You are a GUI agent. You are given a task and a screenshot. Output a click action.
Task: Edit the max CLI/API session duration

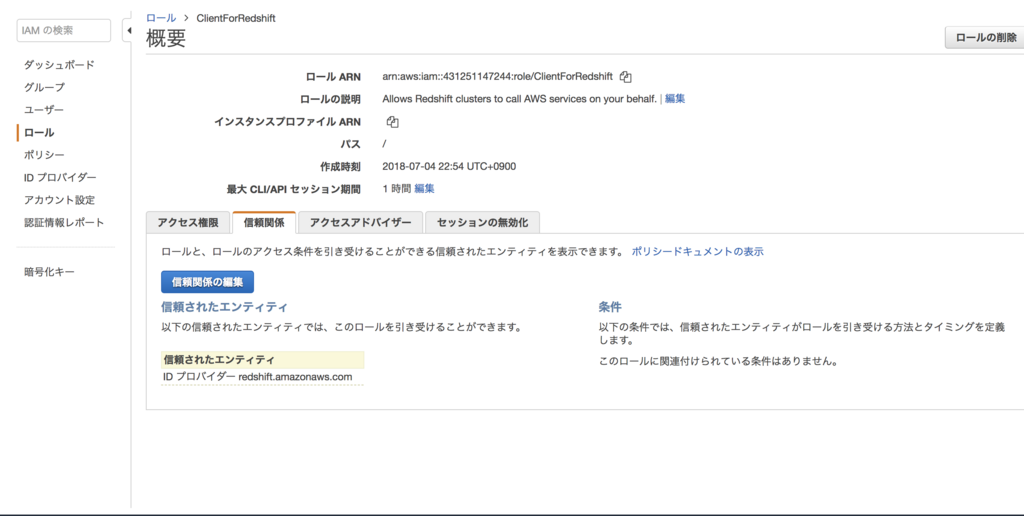click(424, 189)
